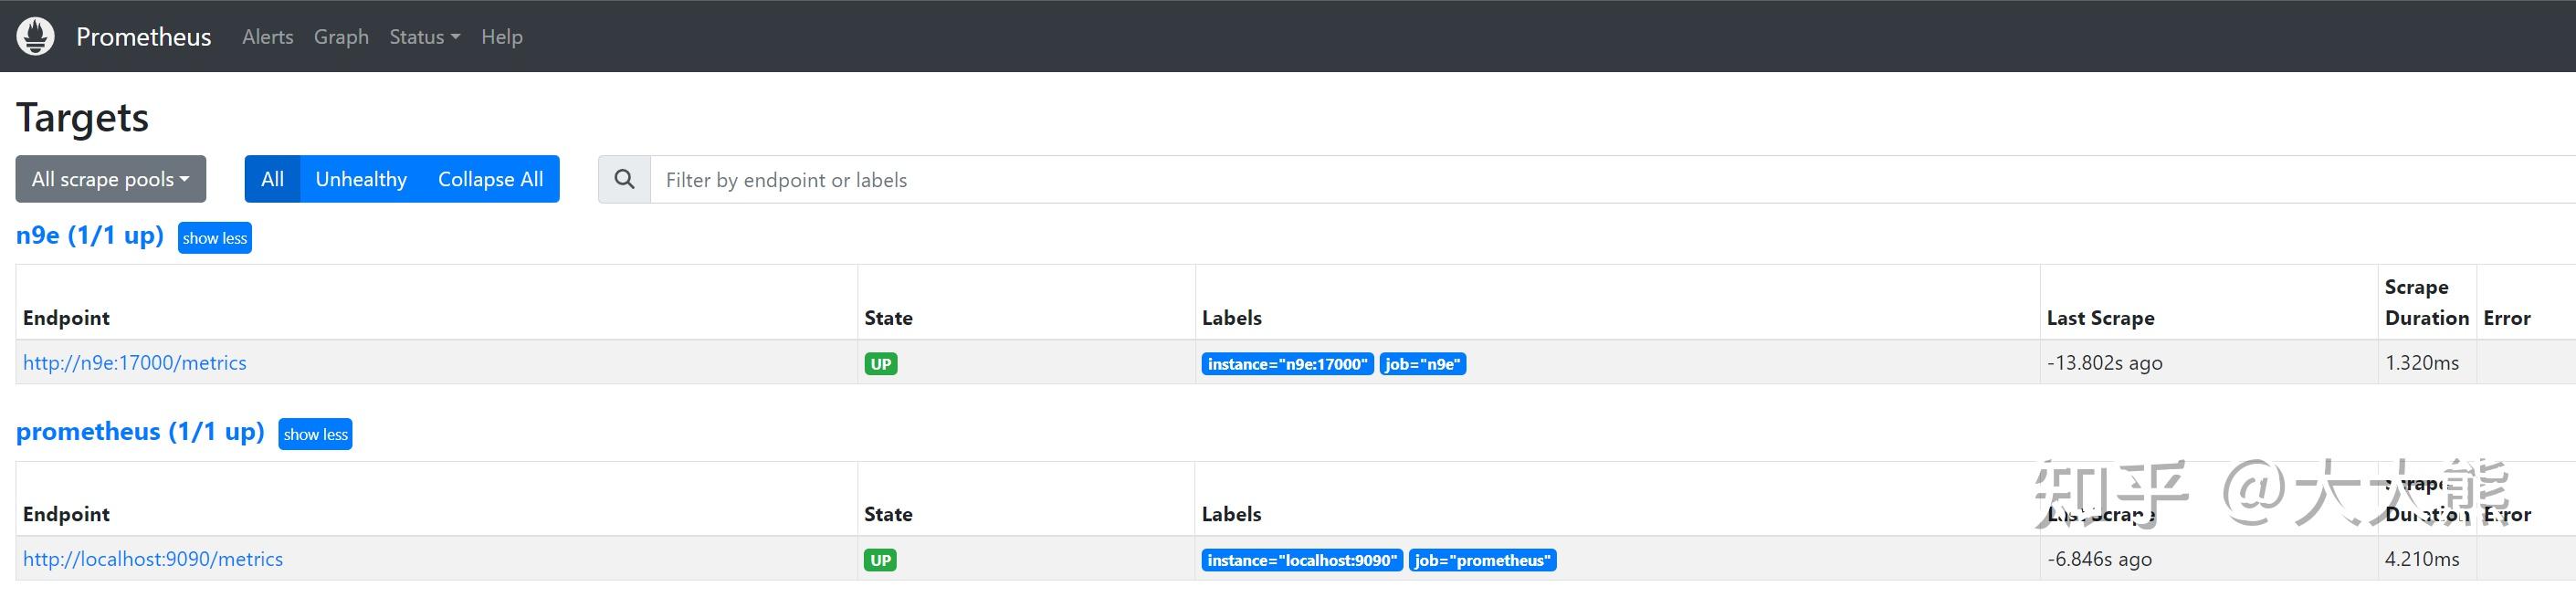Collapse prometheus pool with show less
The width and height of the screenshot is (2576, 597).
pos(315,434)
